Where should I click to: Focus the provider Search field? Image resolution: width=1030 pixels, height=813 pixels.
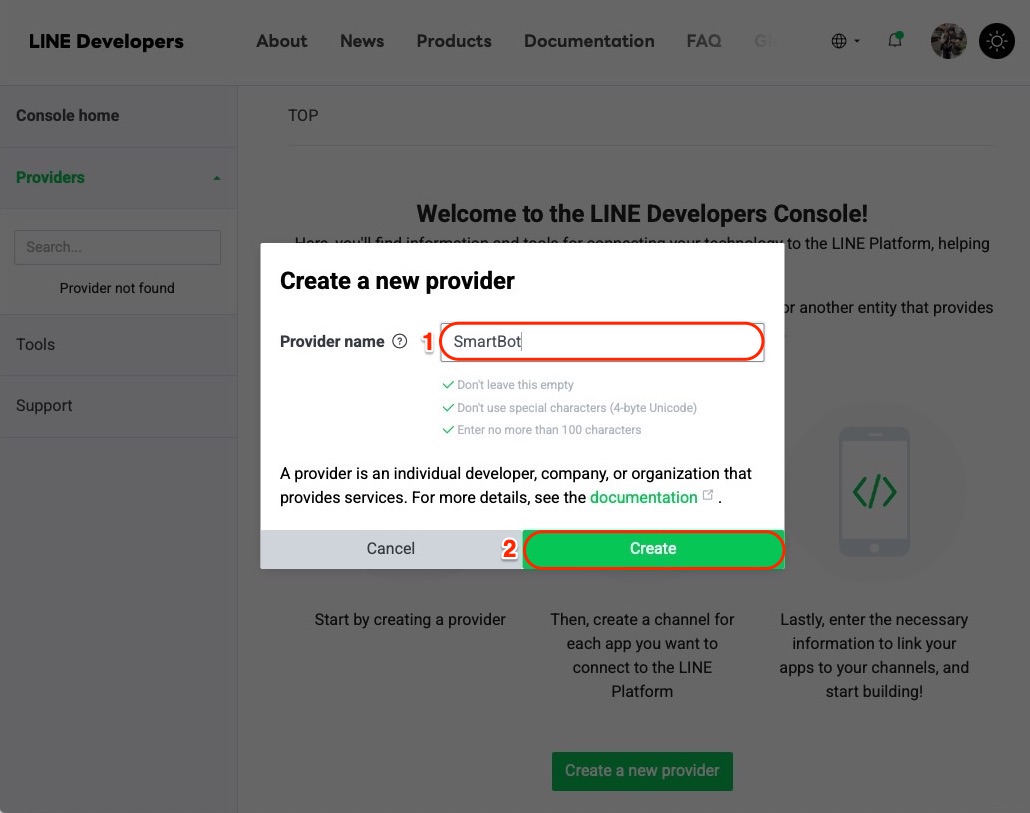point(118,247)
